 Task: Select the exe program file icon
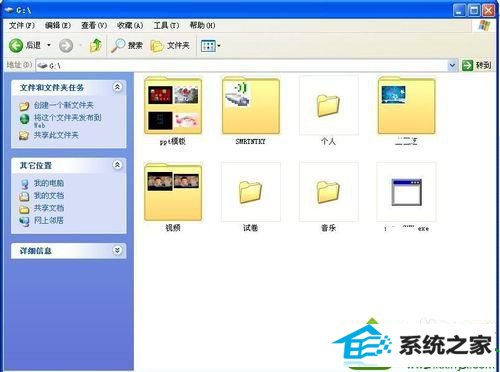tap(406, 192)
